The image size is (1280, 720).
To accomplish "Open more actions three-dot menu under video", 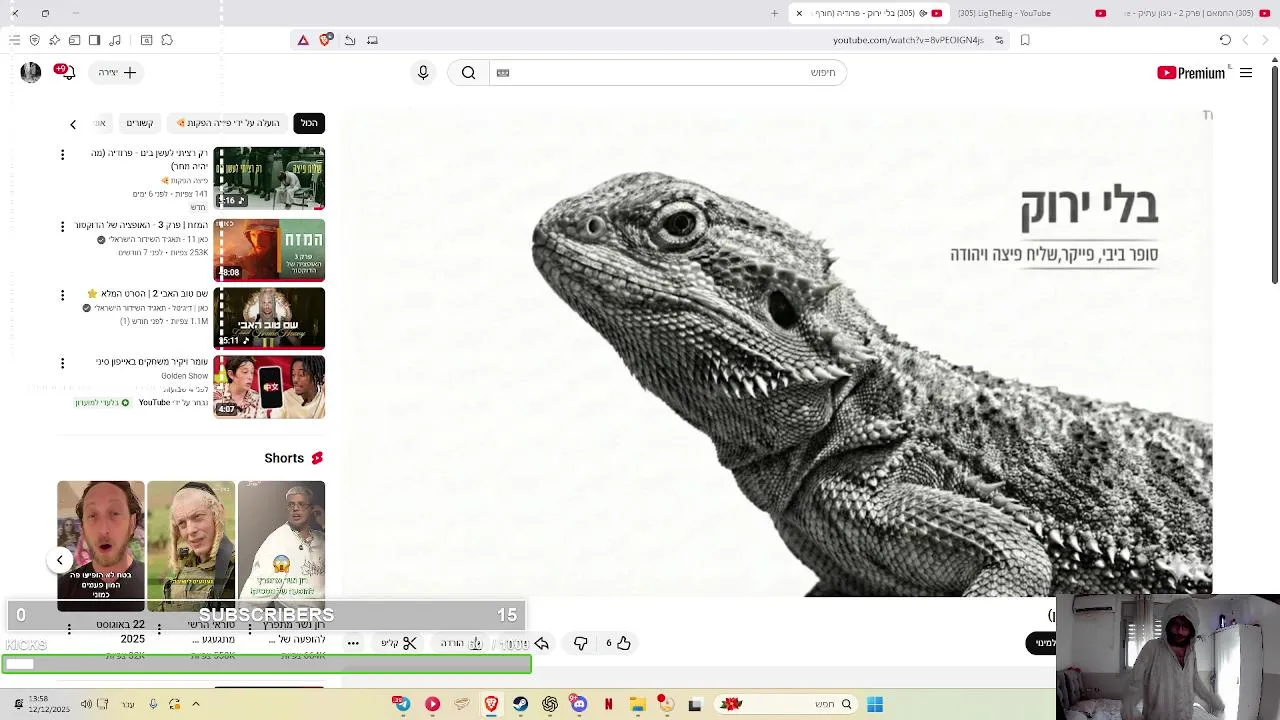I will pyautogui.click(x=353, y=643).
